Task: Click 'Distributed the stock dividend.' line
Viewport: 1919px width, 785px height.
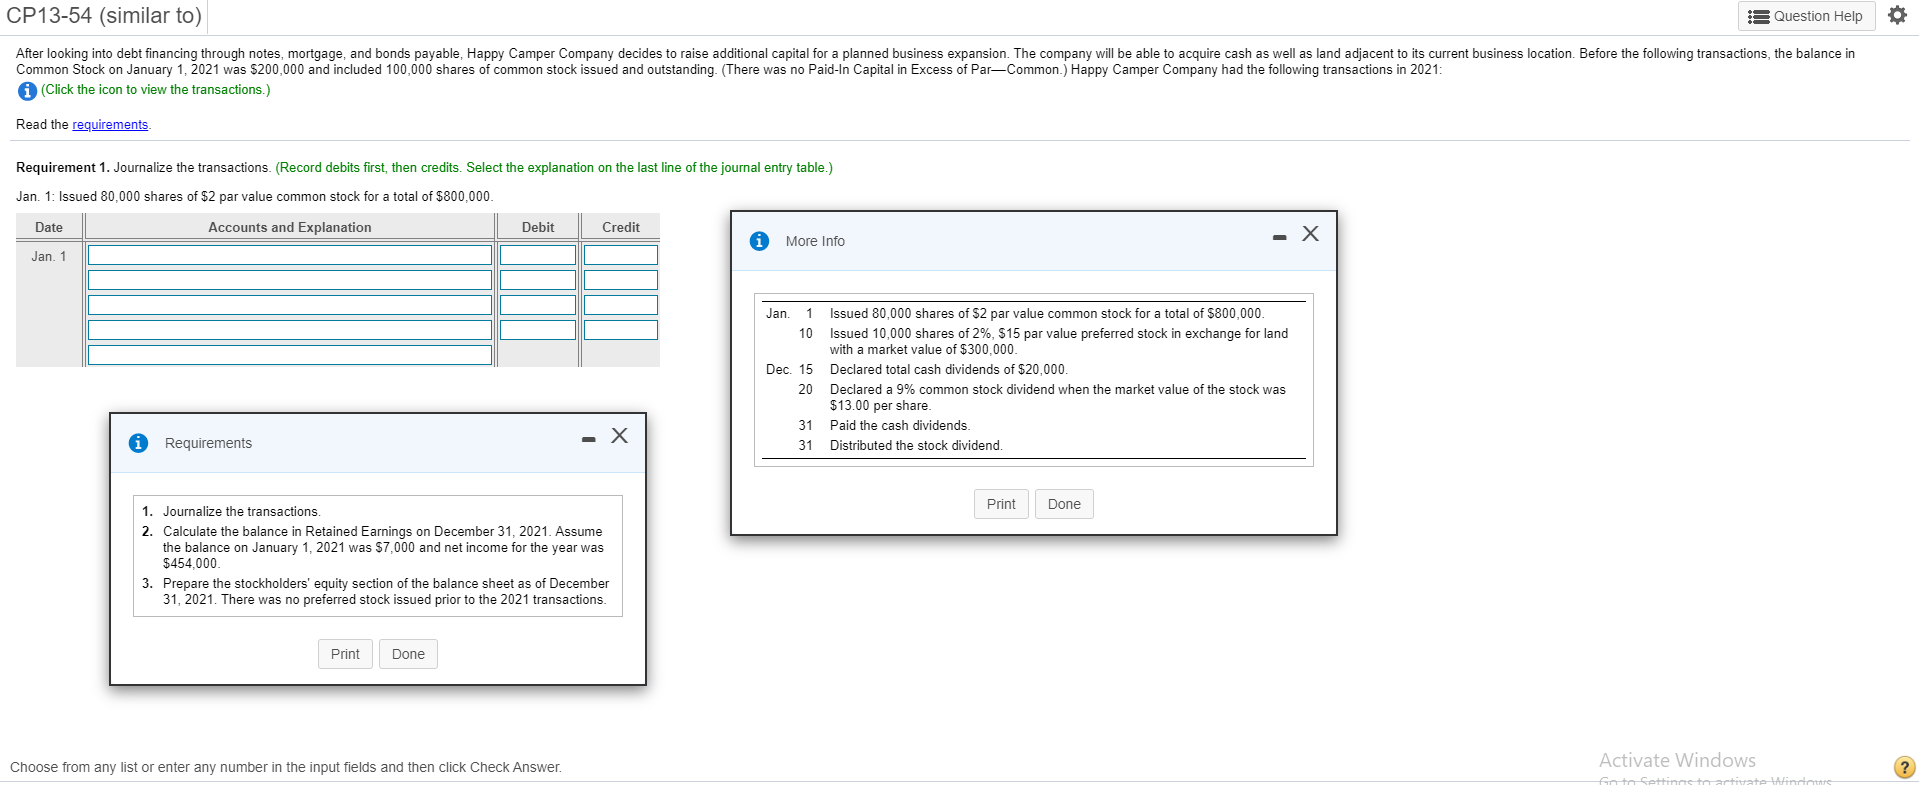Action: [x=916, y=446]
